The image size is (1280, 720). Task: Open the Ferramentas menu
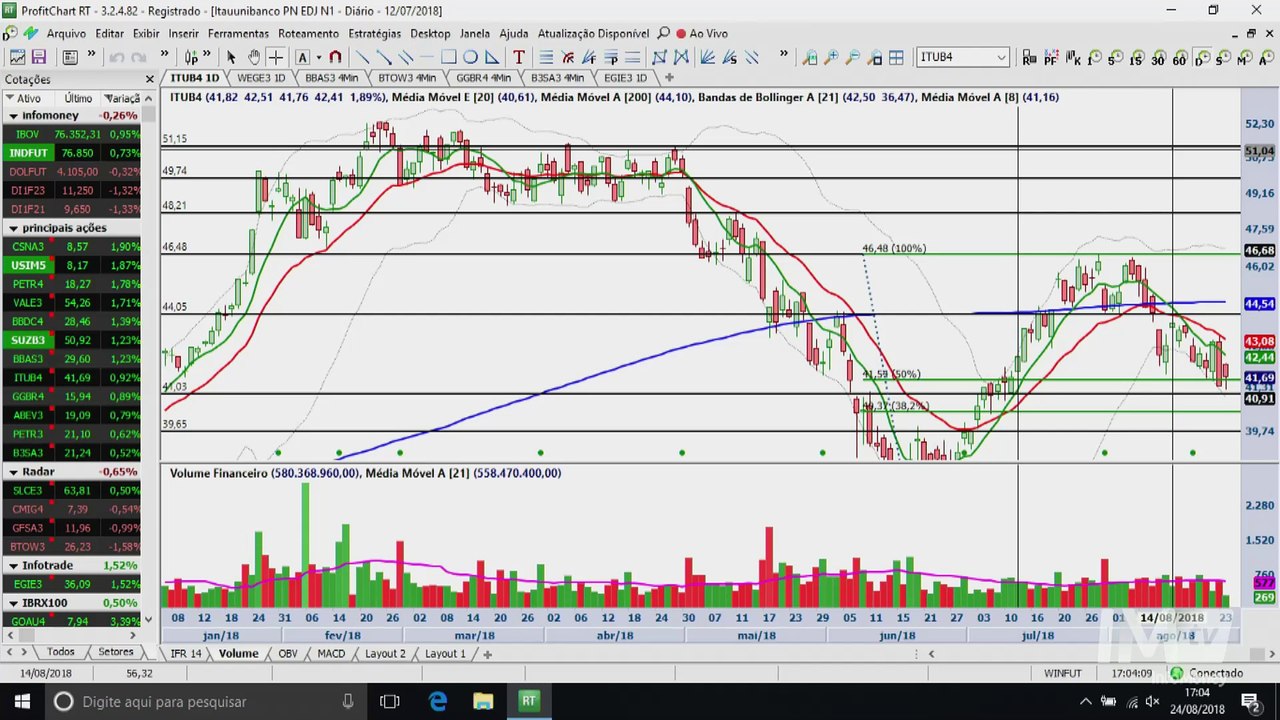[x=238, y=33]
